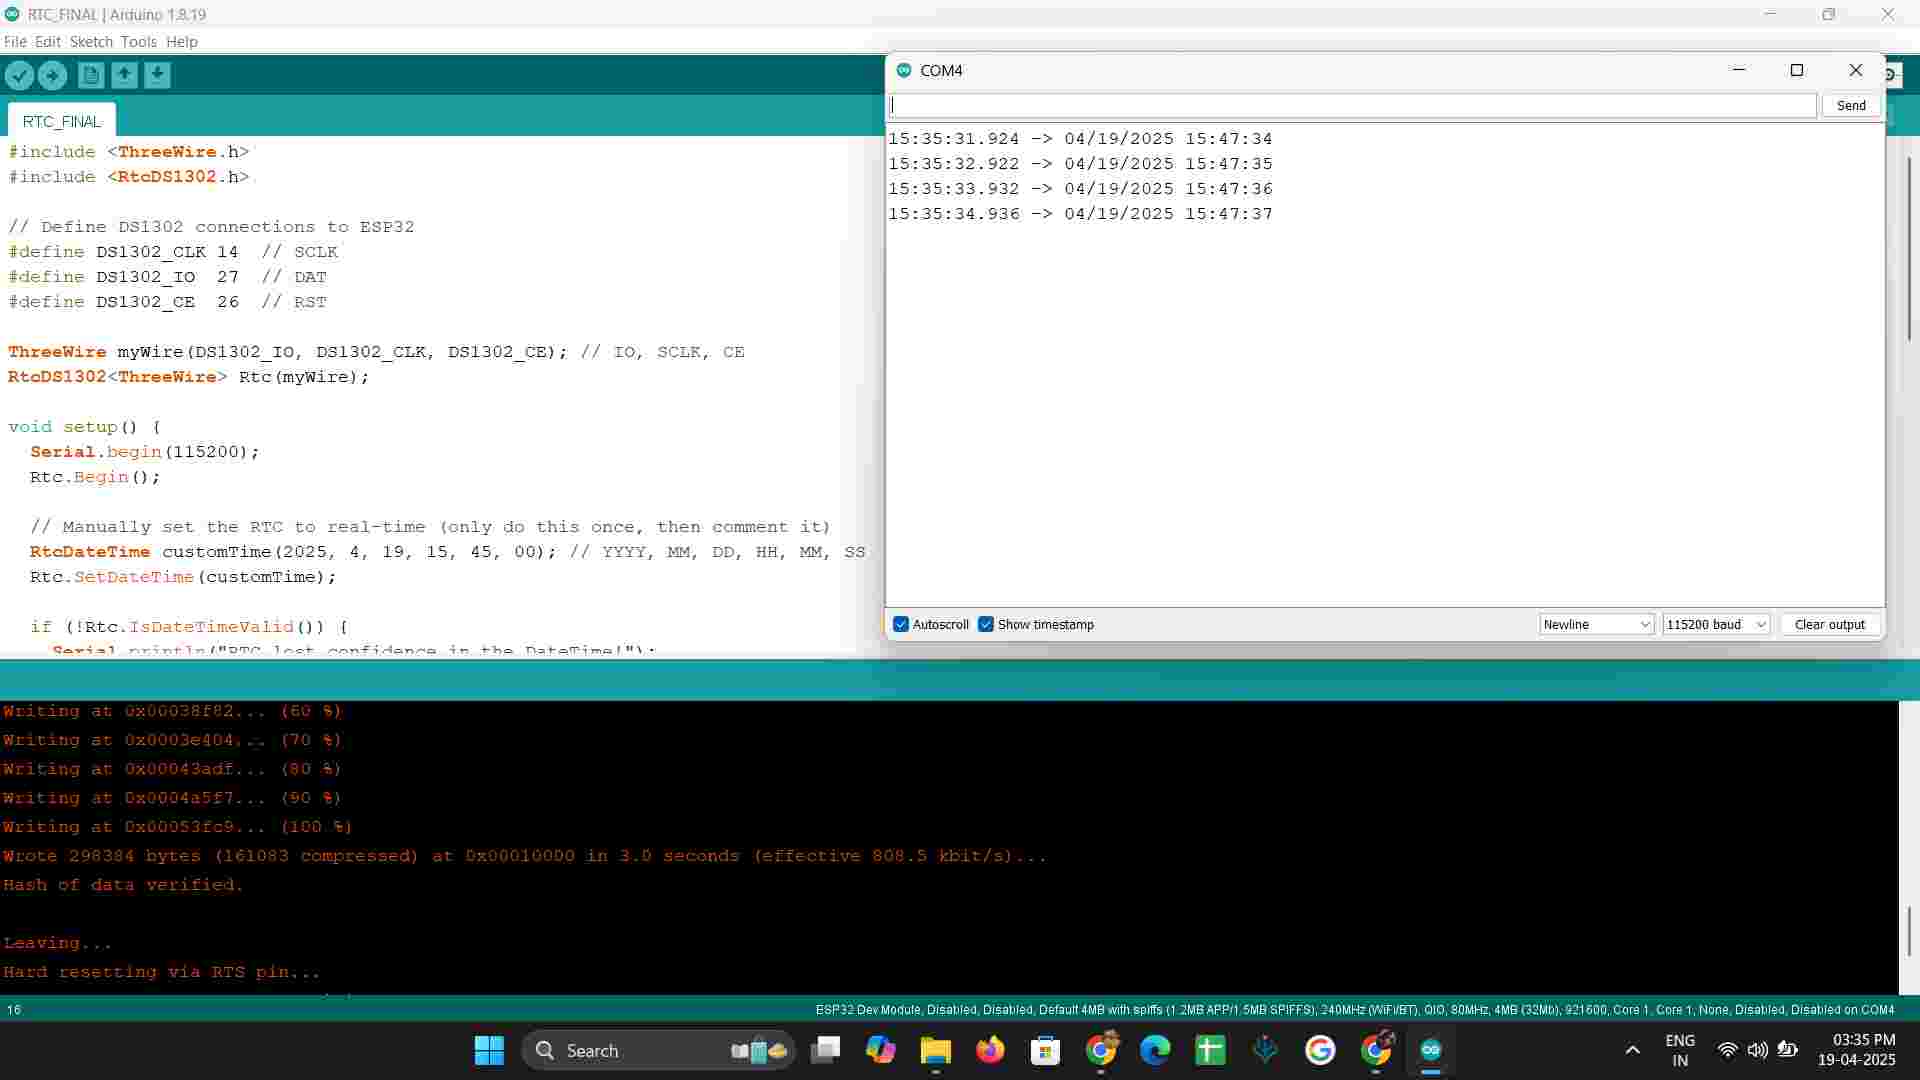Click the Verify sketch checkmark button
Image resolution: width=1920 pixels, height=1080 pixels.
point(19,75)
